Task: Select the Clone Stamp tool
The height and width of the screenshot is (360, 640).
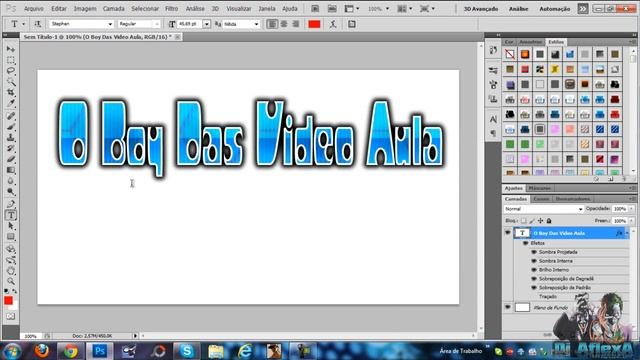Action: point(11,138)
